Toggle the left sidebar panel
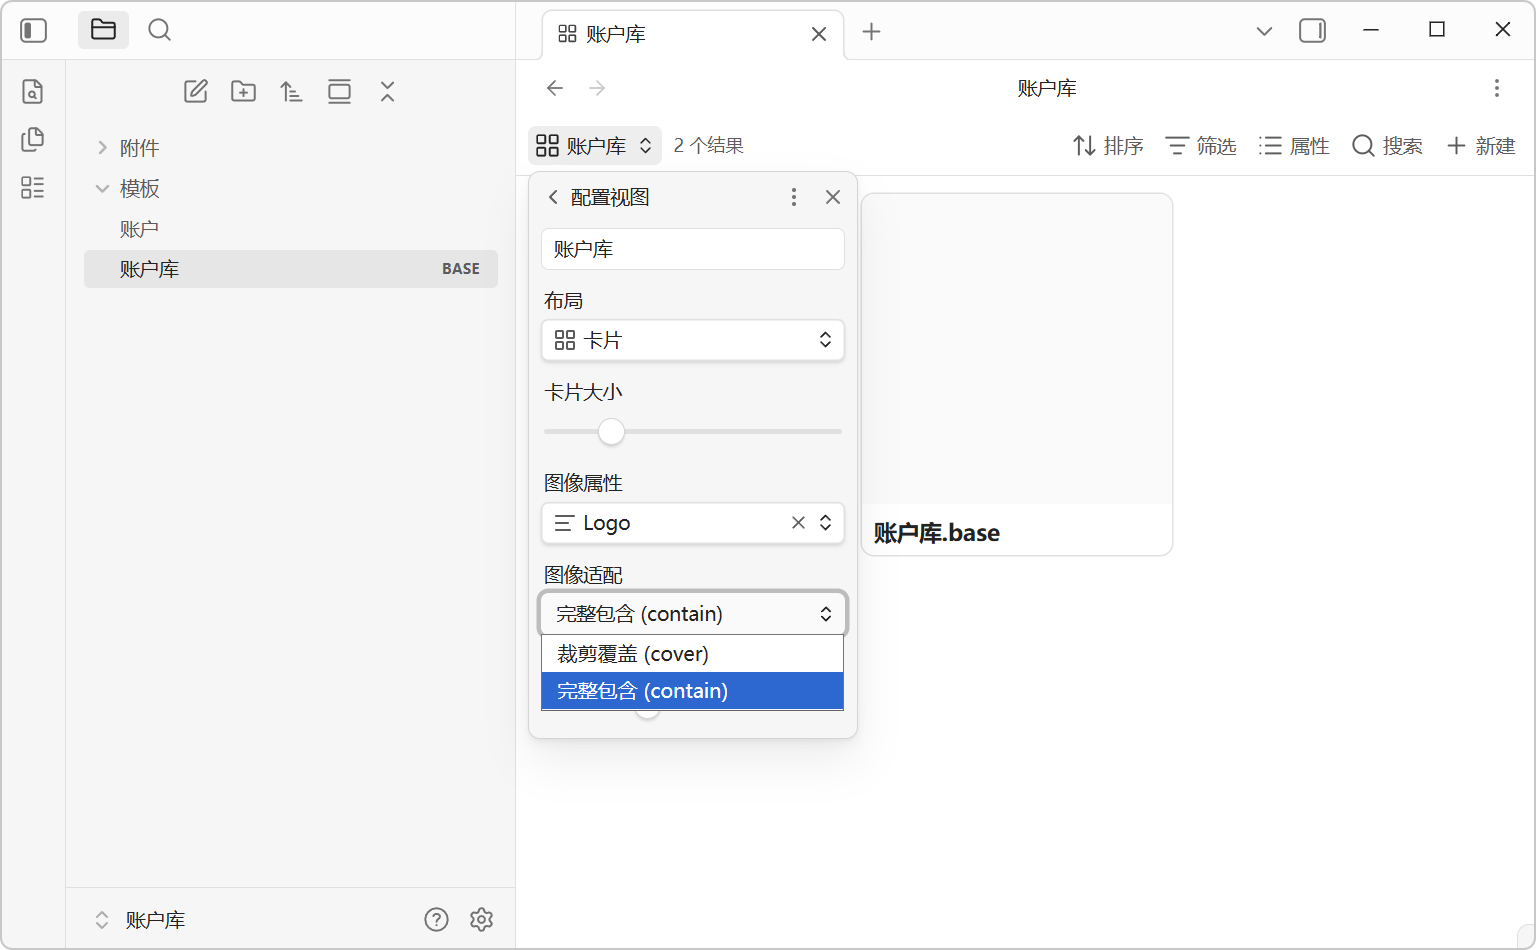This screenshot has height=950, width=1536. [x=34, y=30]
